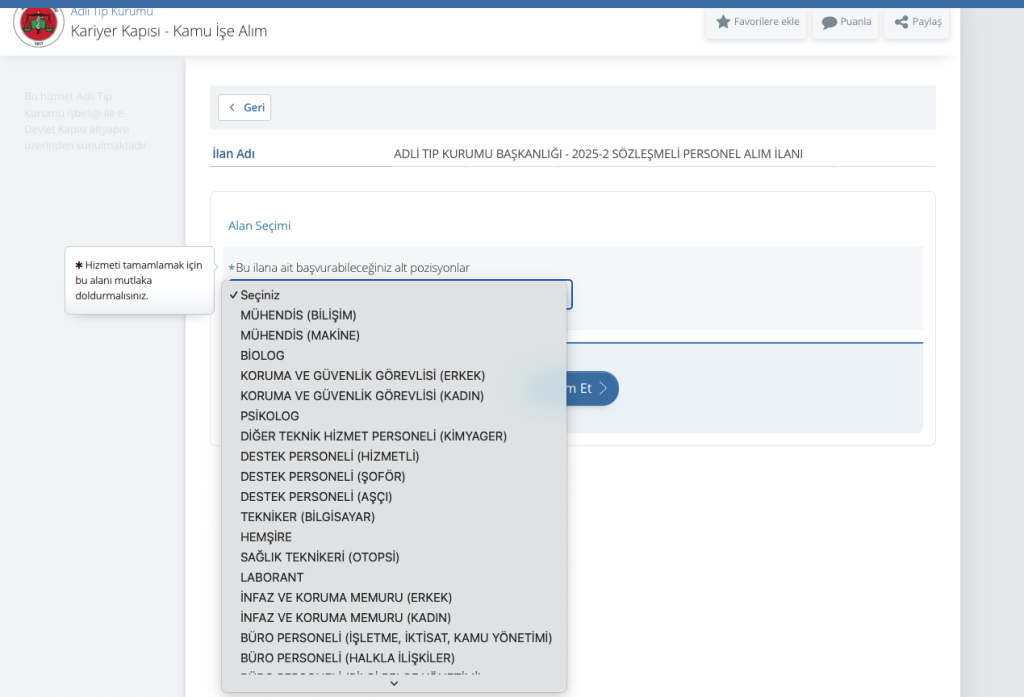
Task: Select KORUMA VE GÜVENLİK GÖREVLİSİ (KADIN)
Action: point(362,395)
